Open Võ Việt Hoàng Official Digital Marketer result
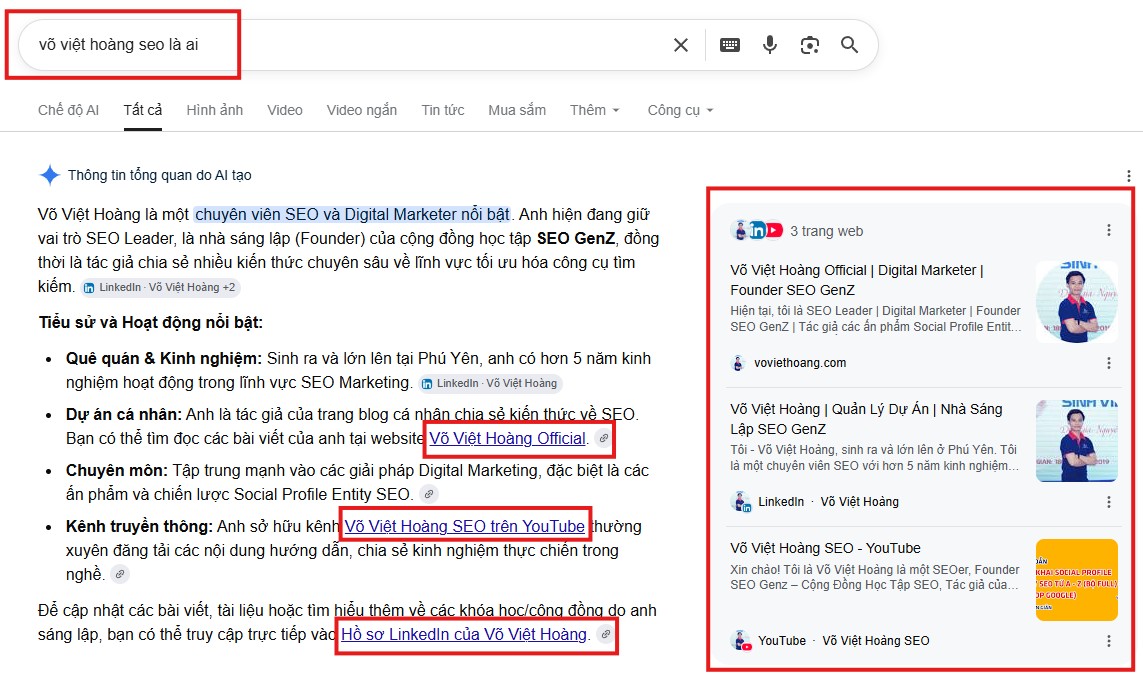The image size is (1143, 680). tap(857, 280)
